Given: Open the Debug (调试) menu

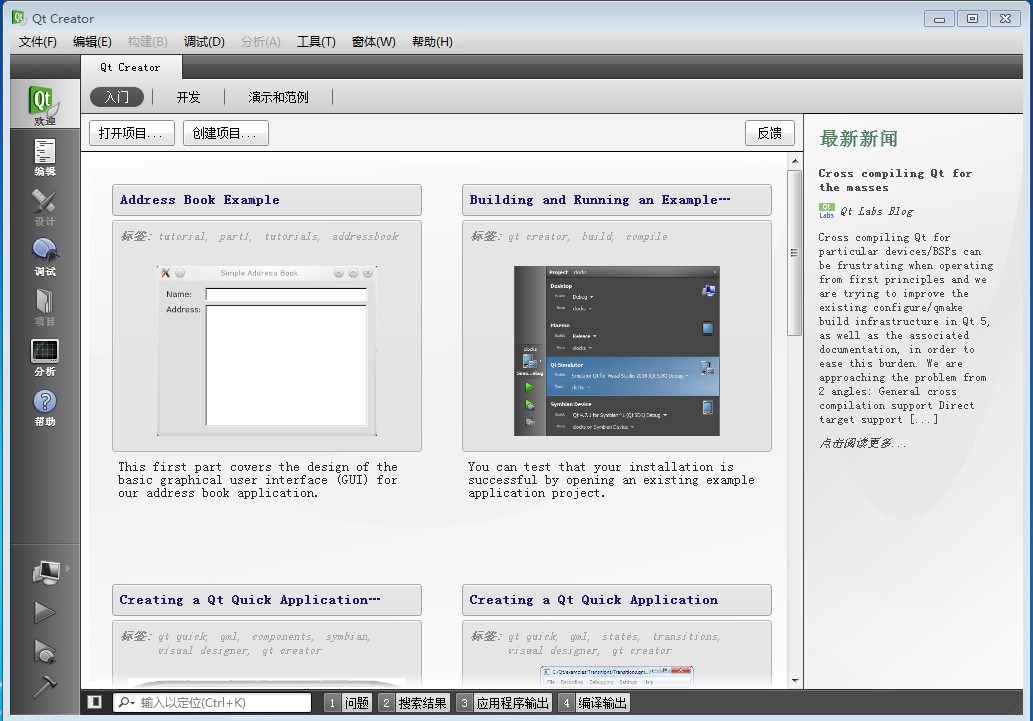Looking at the screenshot, I should pyautogui.click(x=204, y=42).
